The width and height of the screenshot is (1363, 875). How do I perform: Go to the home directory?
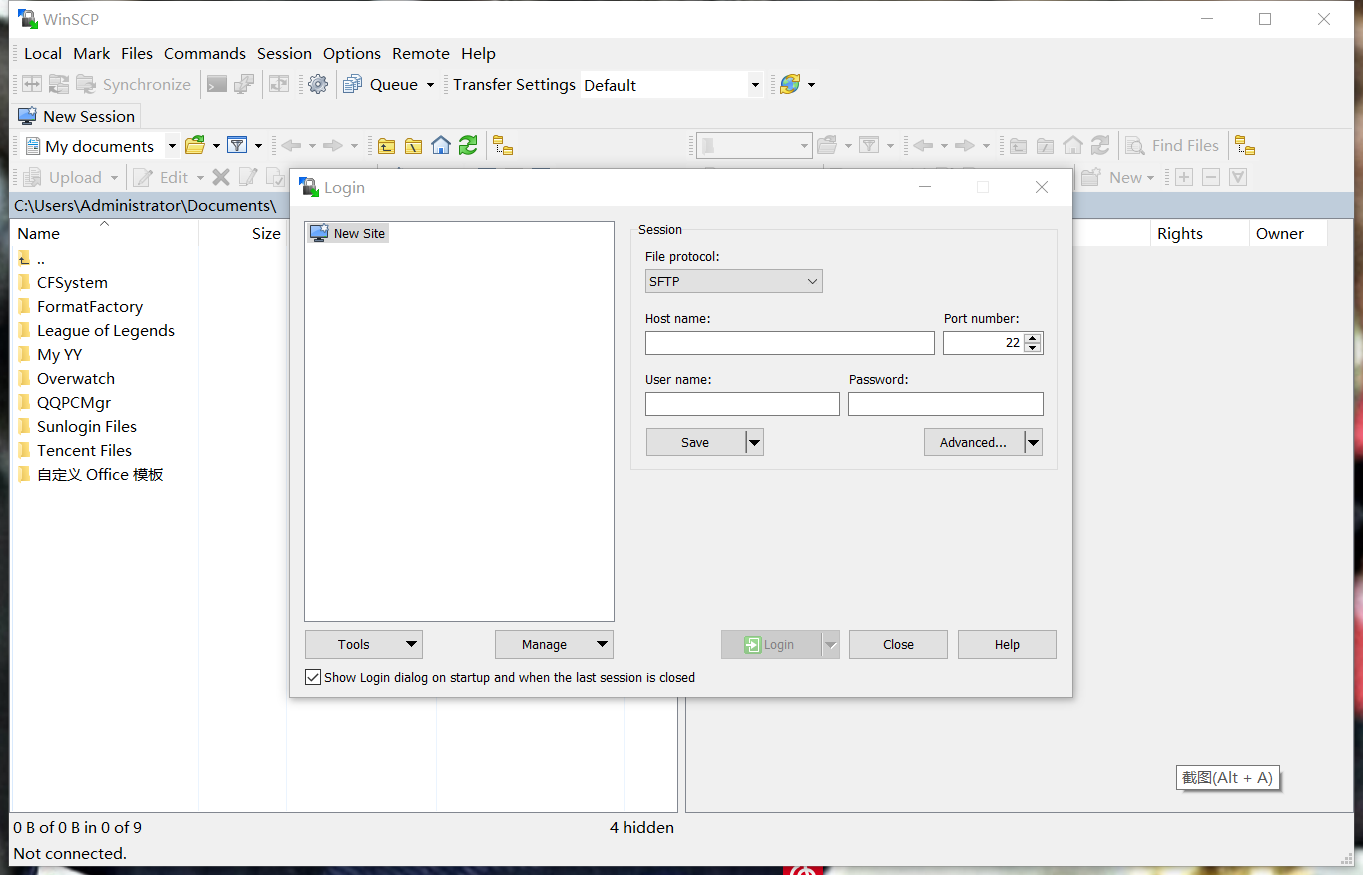440,145
